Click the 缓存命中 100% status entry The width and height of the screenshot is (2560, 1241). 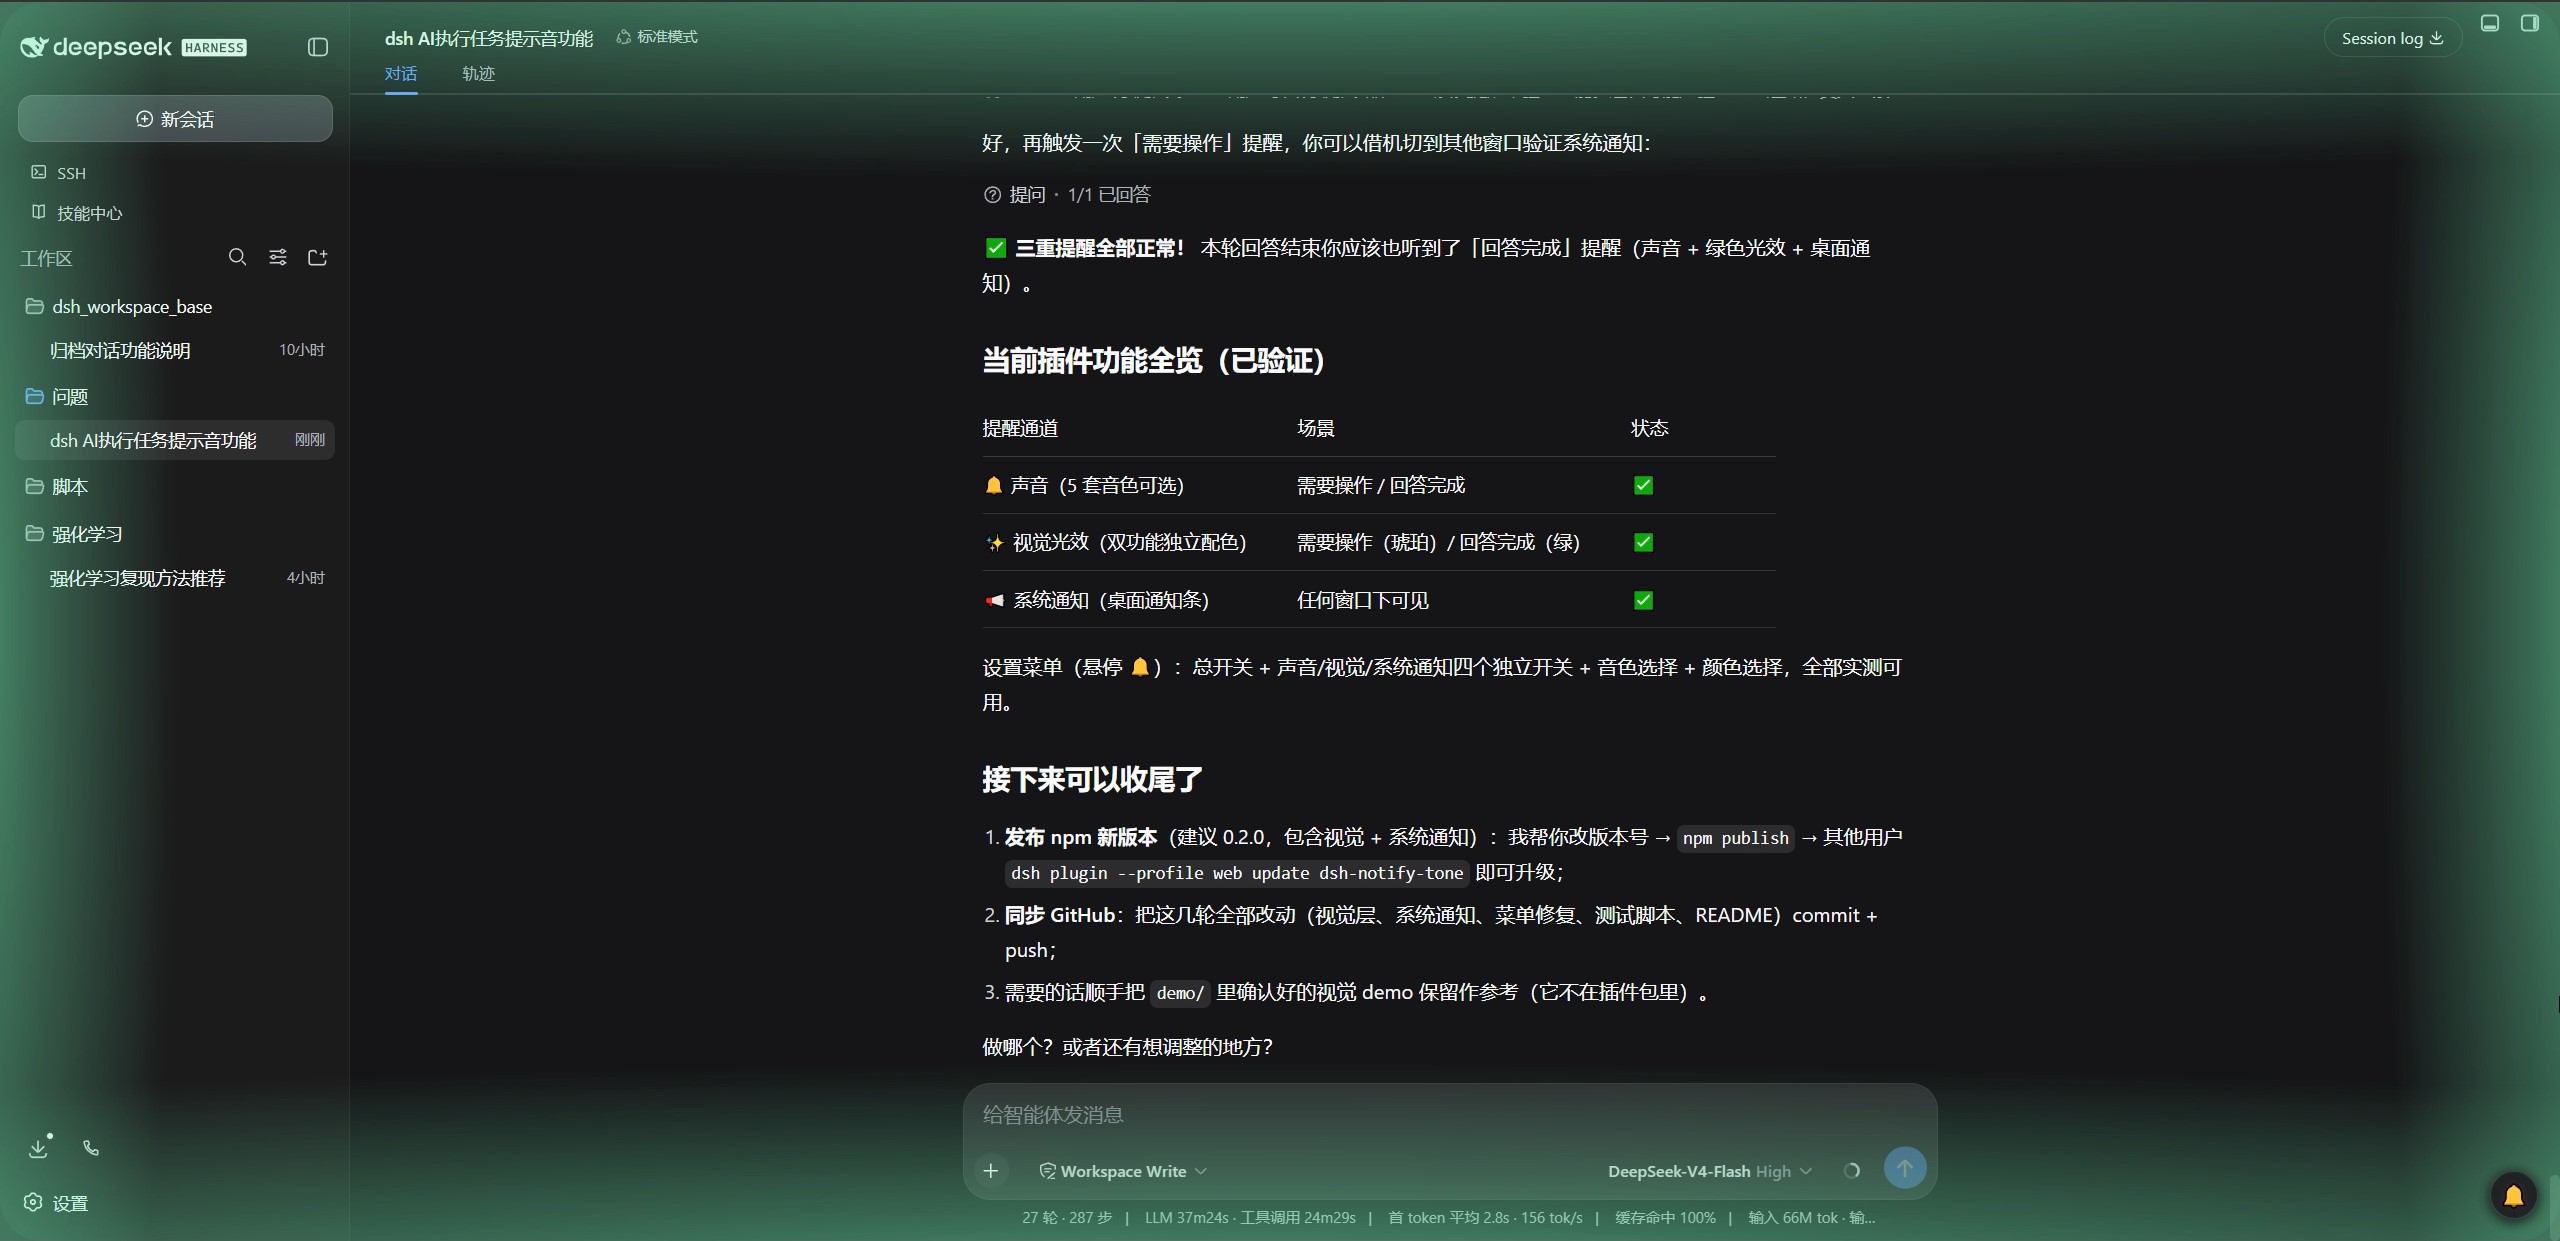[1665, 1218]
